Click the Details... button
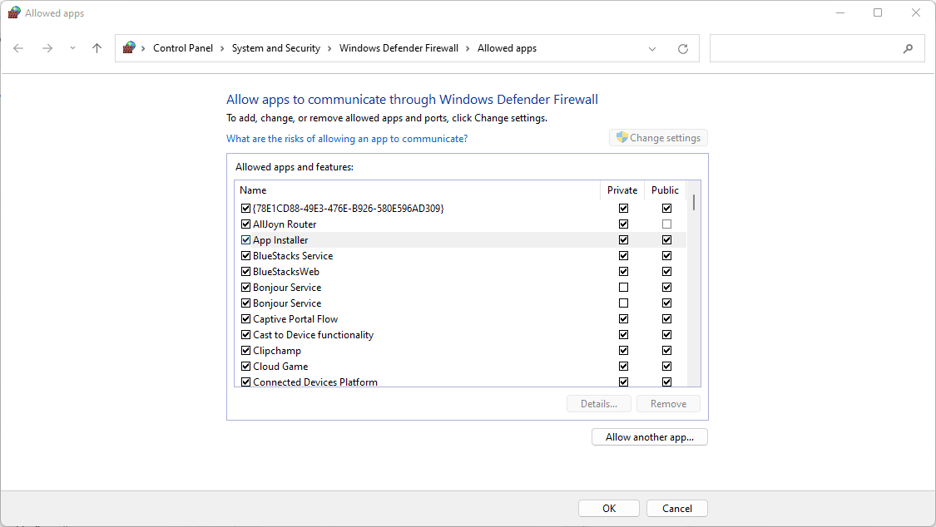Viewport: 936px width, 527px height. tap(599, 404)
